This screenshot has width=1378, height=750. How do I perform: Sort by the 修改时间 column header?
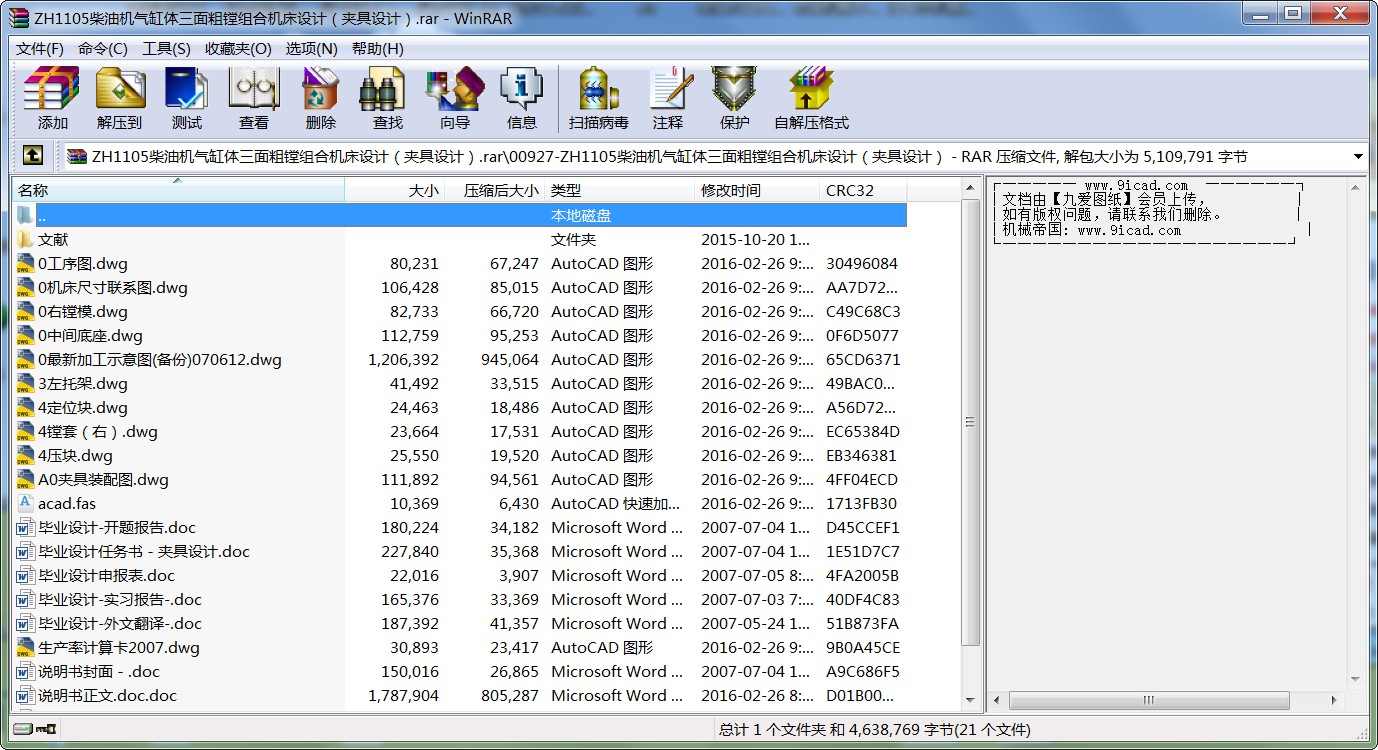point(757,190)
